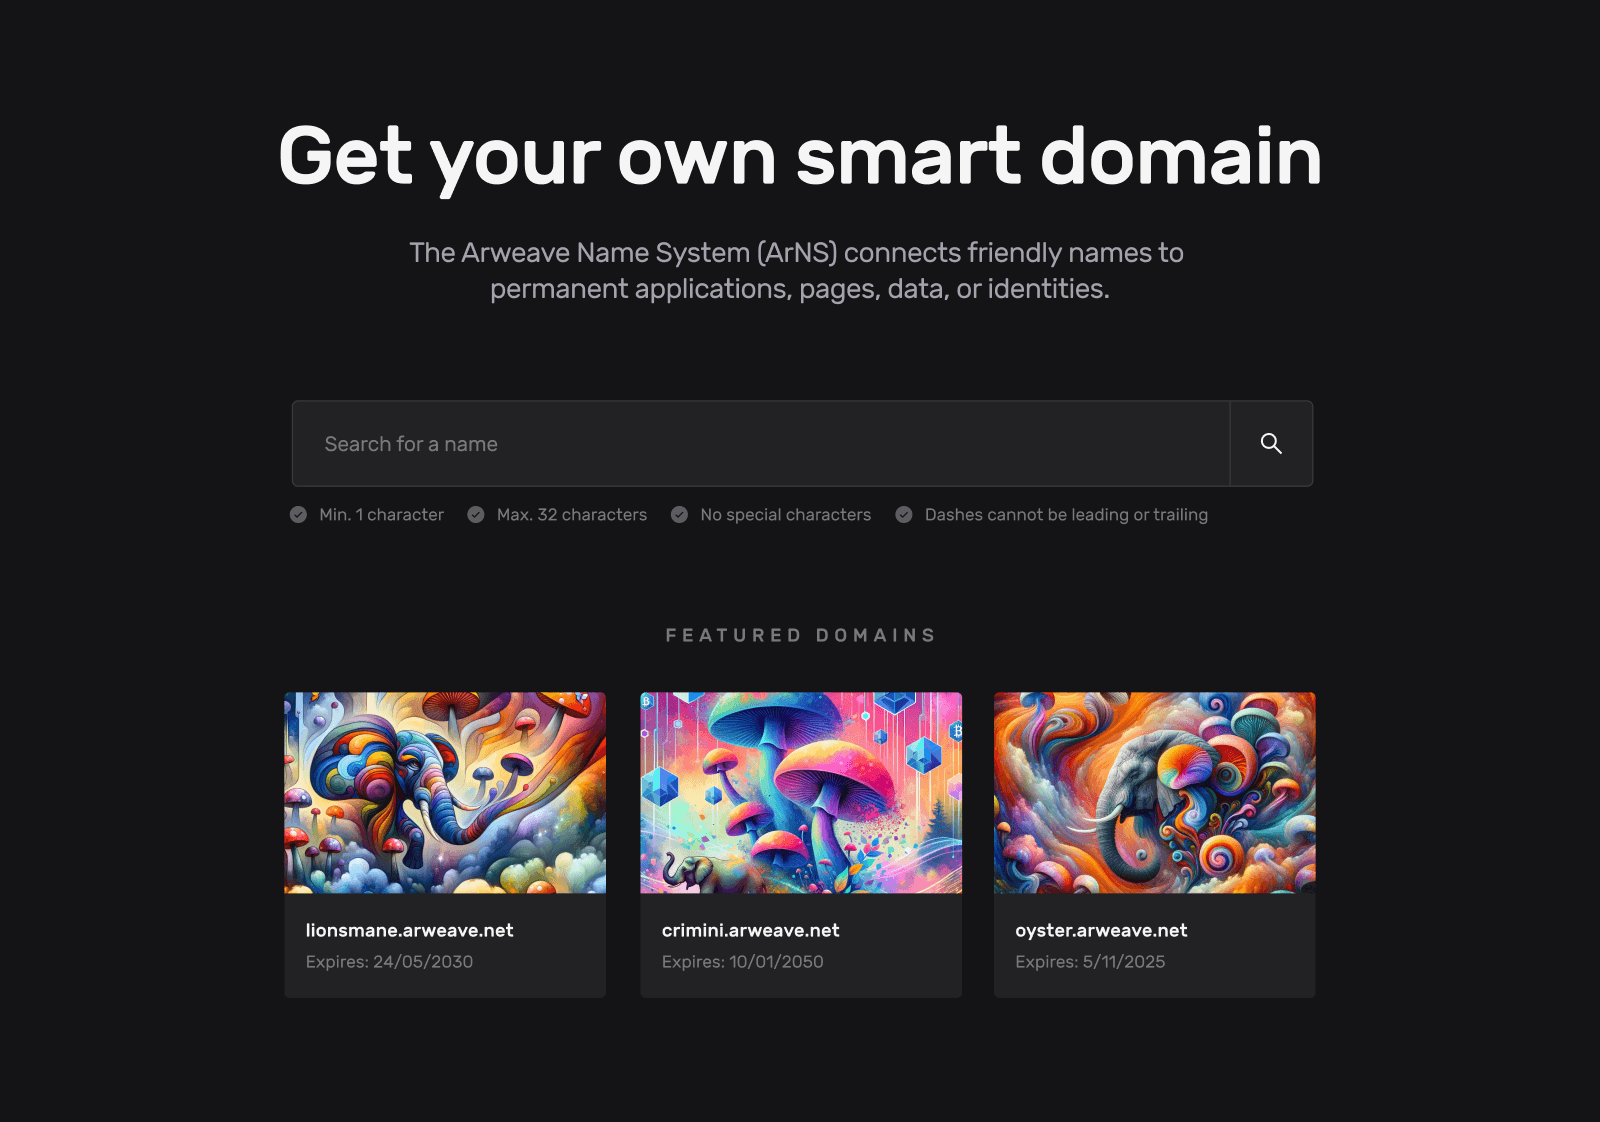Click the magnifying glass search icon
This screenshot has width=1600, height=1122.
pyautogui.click(x=1271, y=443)
